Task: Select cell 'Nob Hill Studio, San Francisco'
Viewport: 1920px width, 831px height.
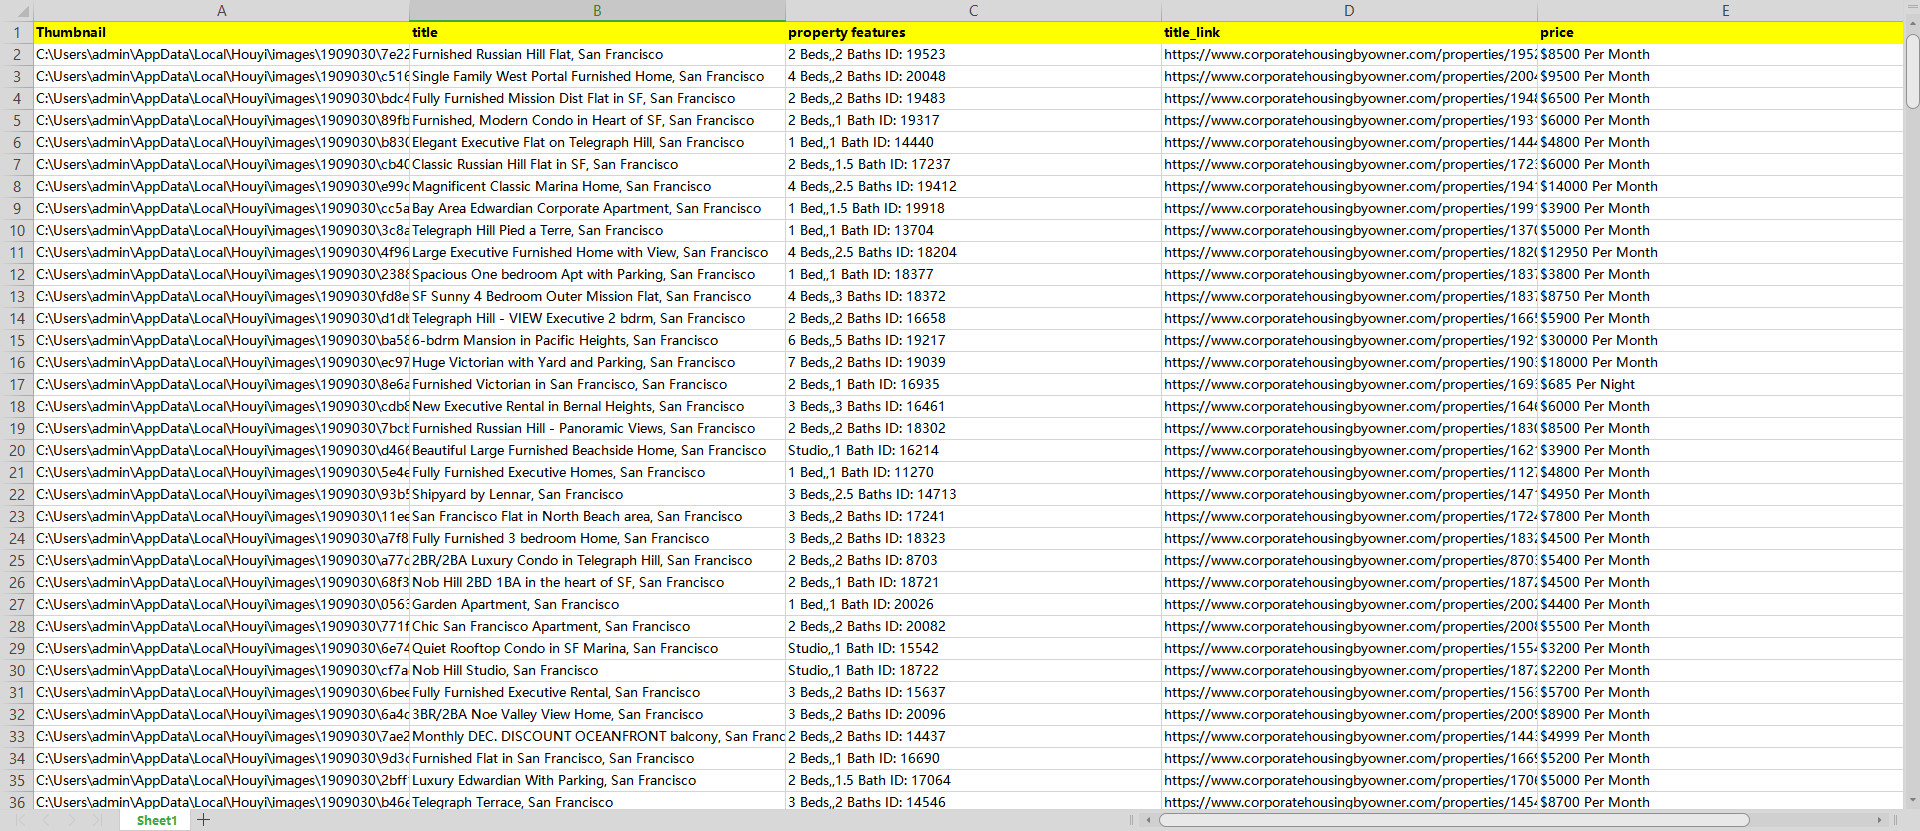Action: coord(597,670)
